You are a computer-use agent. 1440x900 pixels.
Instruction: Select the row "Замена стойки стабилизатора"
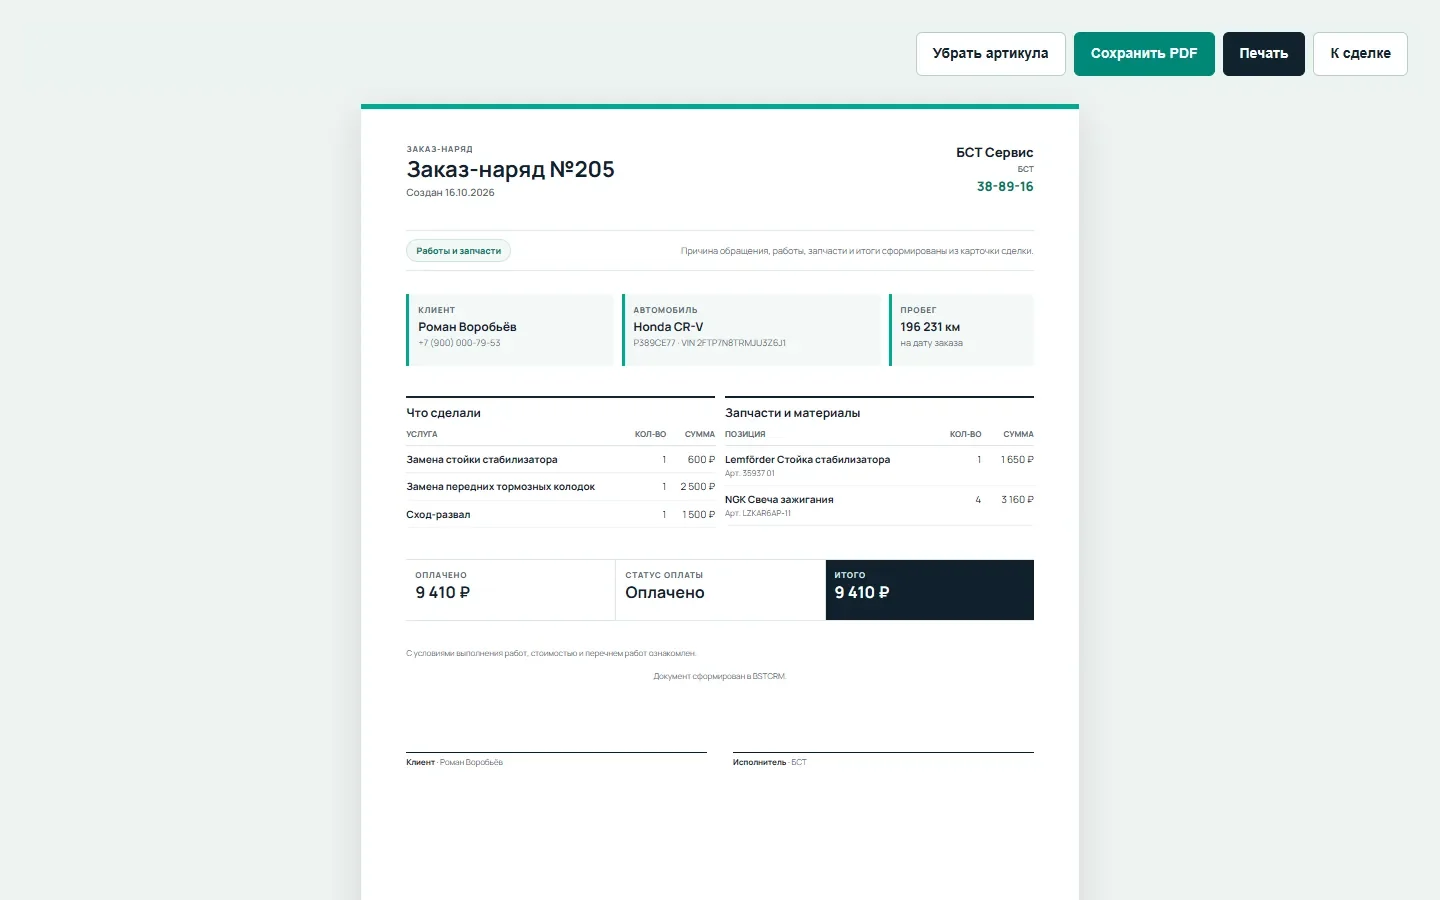pos(560,460)
